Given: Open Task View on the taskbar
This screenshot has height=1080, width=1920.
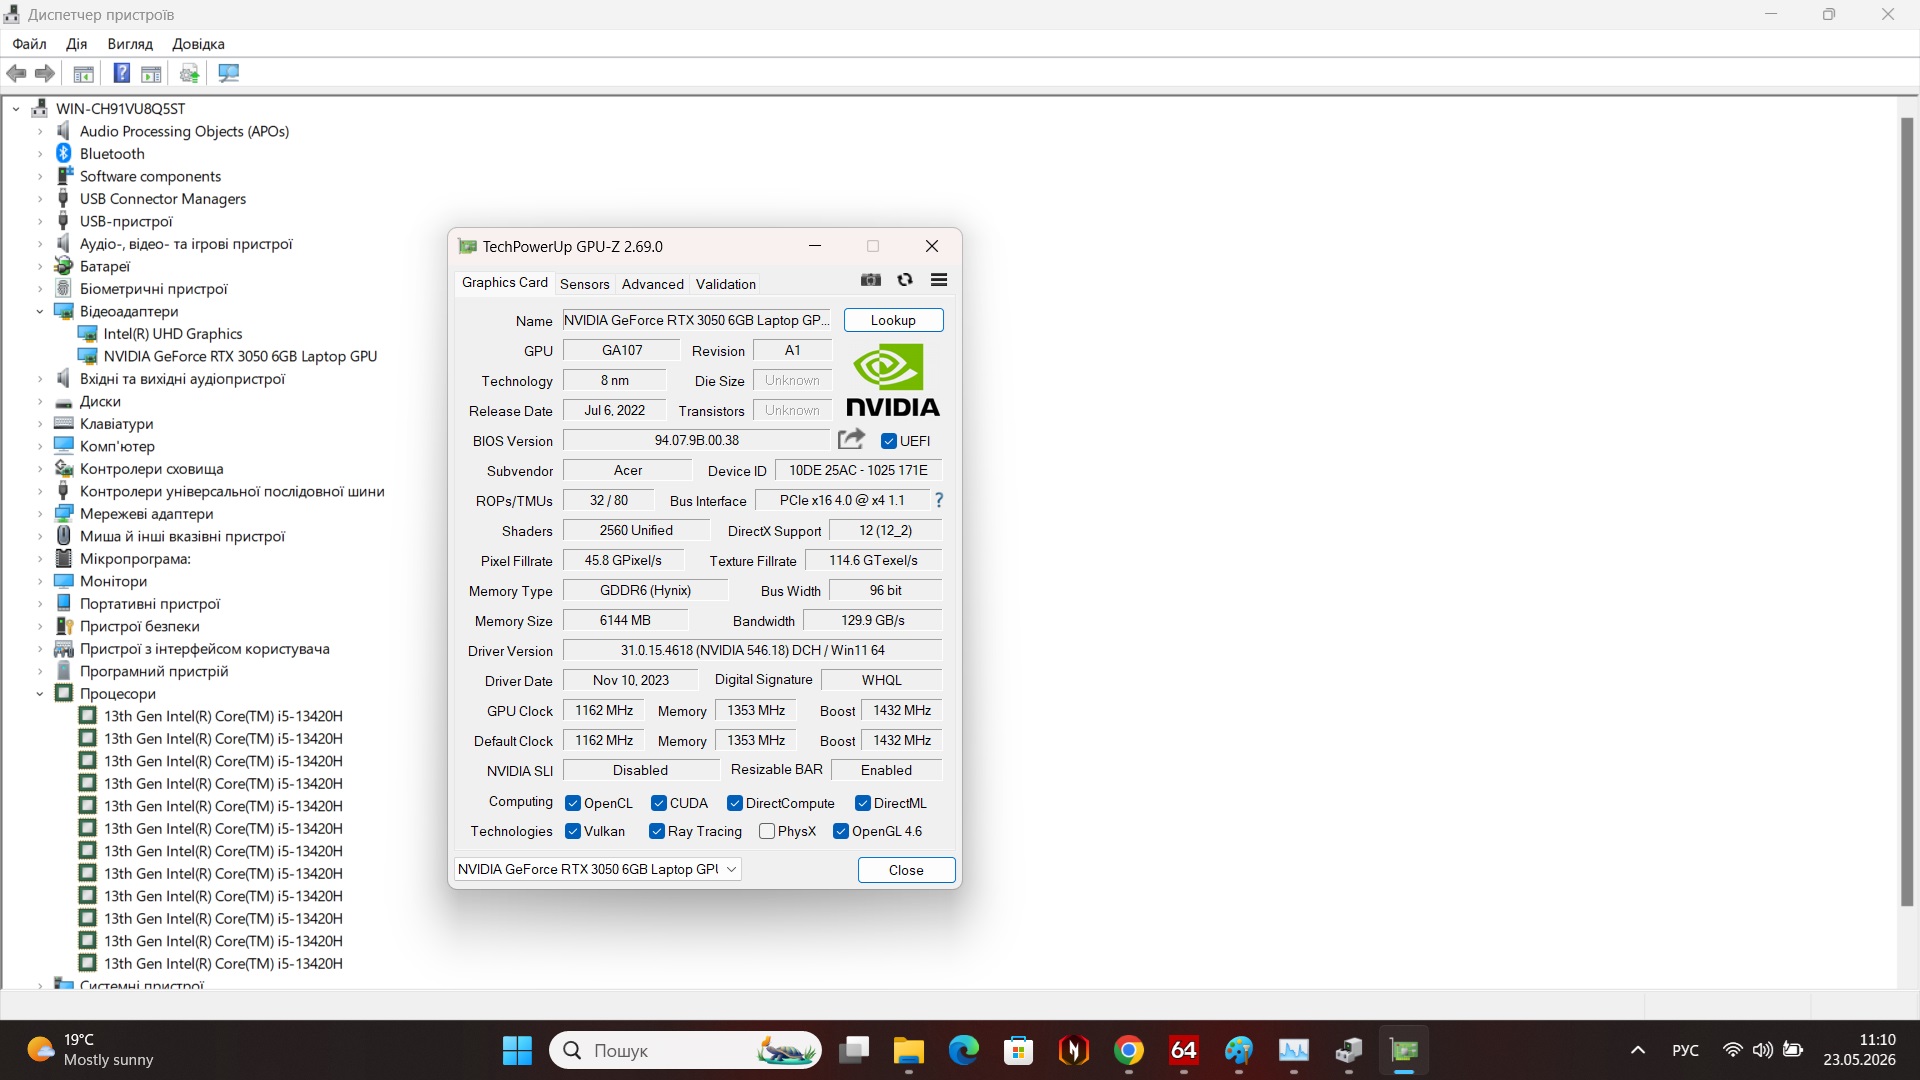Looking at the screenshot, I should 854,1050.
